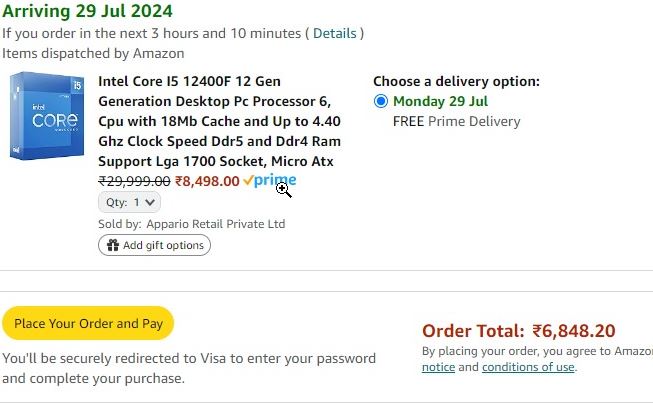The width and height of the screenshot is (653, 403).
Task: Click the Place Your Order and Pay button
Action: (88, 323)
